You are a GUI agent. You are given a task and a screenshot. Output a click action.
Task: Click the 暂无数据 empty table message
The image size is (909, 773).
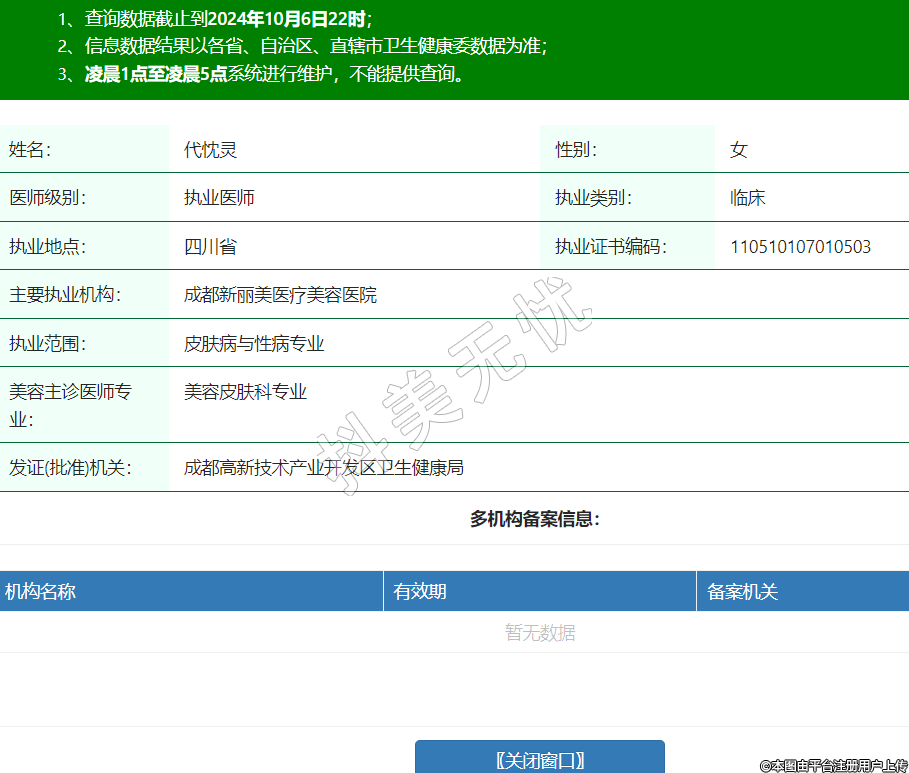539,632
